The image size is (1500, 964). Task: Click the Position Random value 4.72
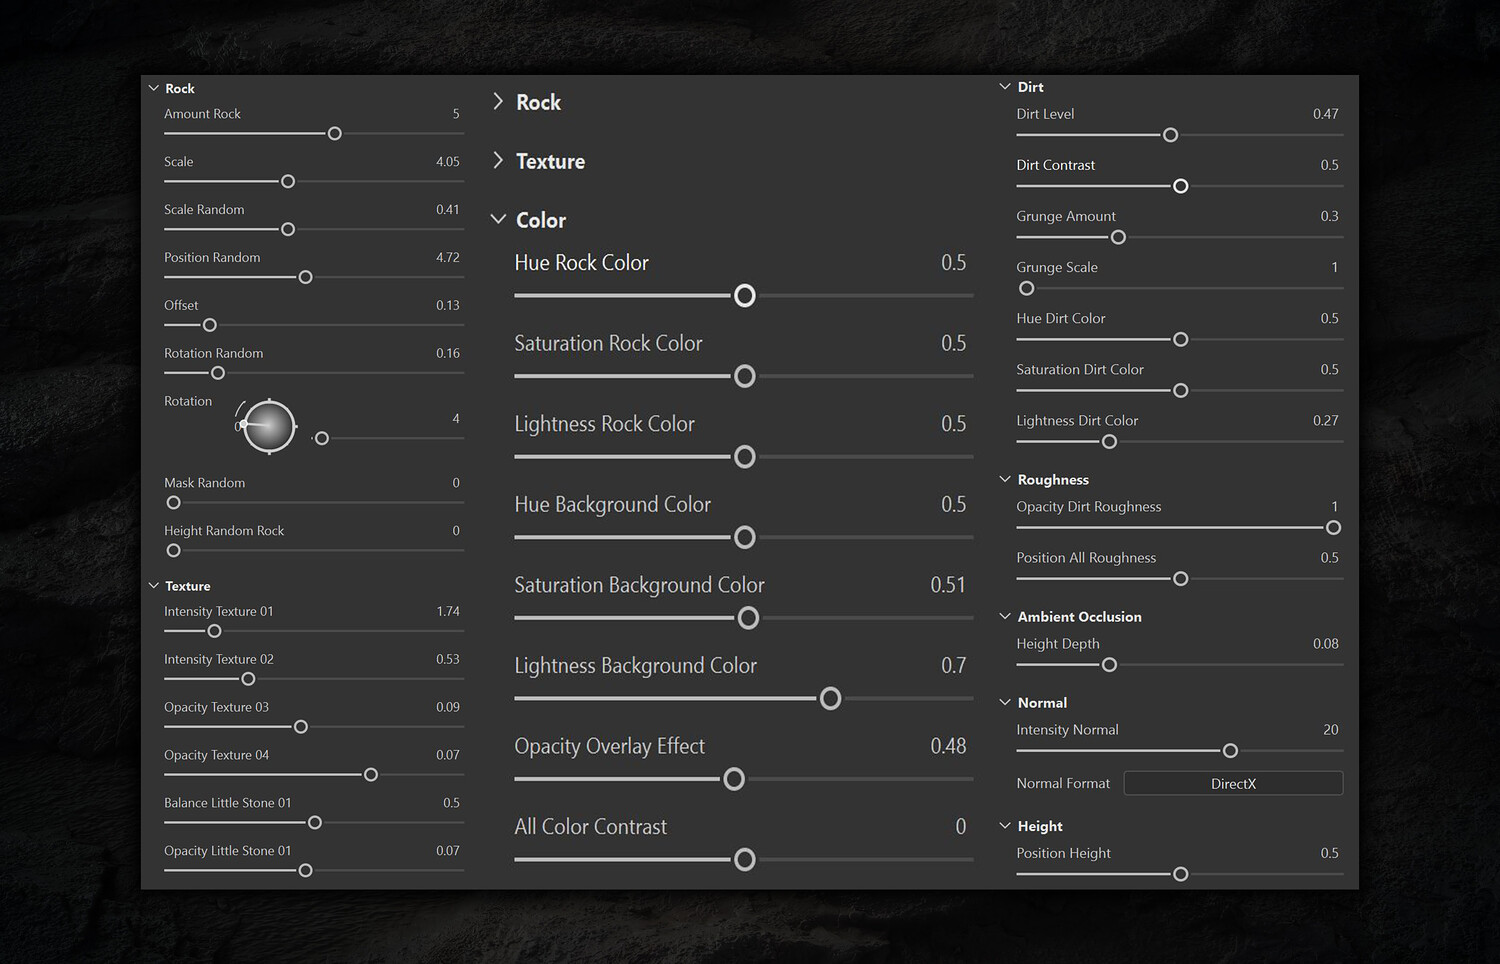[448, 257]
